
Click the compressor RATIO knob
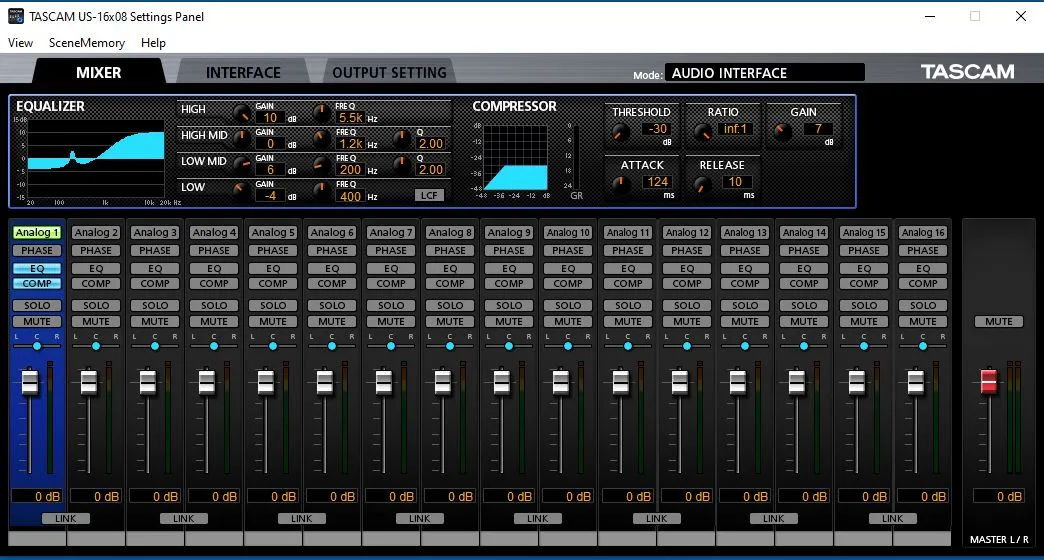click(x=702, y=130)
